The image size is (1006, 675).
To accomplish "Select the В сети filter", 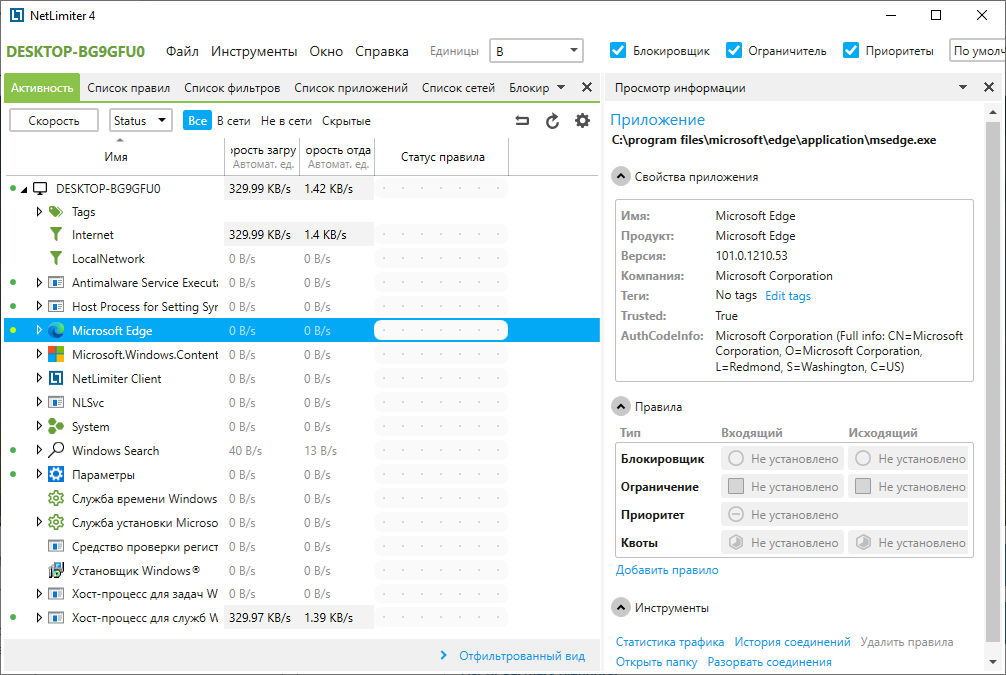I will 234,121.
